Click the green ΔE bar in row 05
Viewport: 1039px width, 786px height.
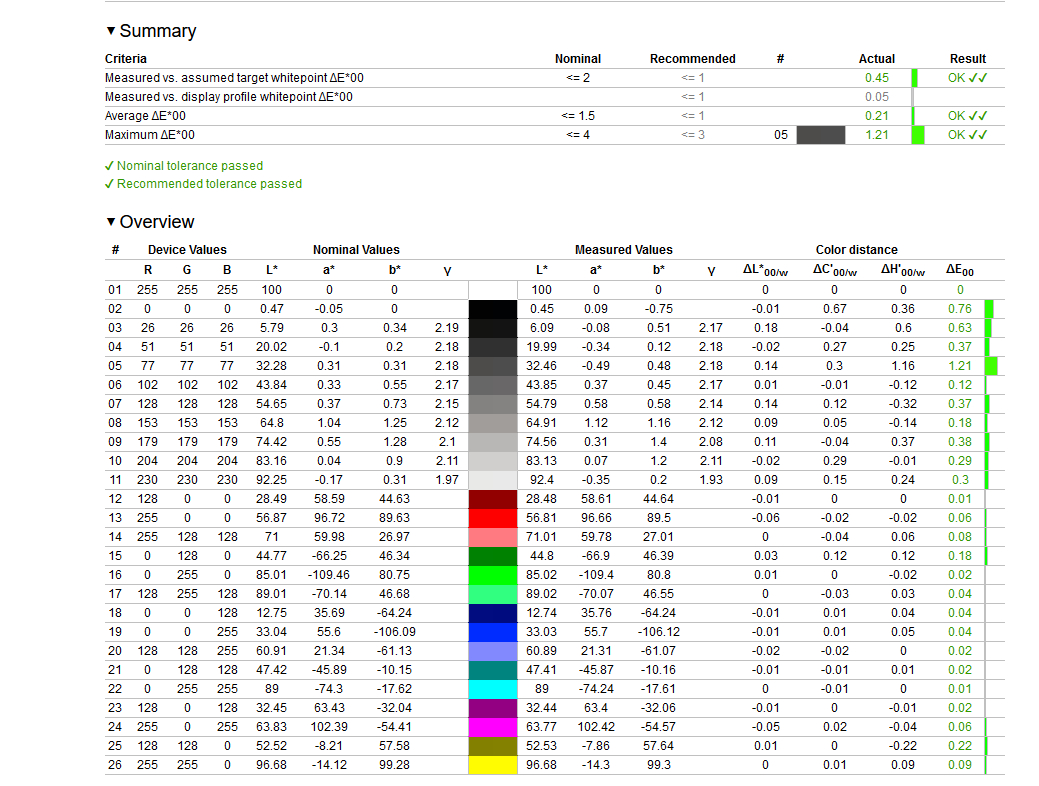point(991,366)
